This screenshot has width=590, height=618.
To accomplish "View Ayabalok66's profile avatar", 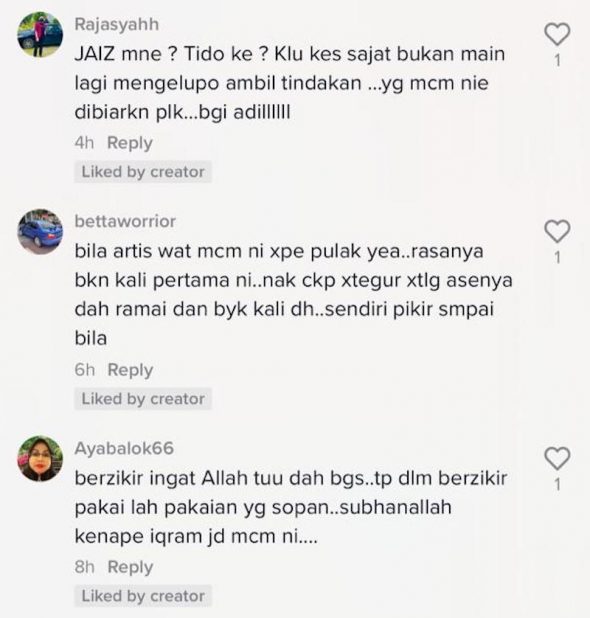I will coord(40,458).
